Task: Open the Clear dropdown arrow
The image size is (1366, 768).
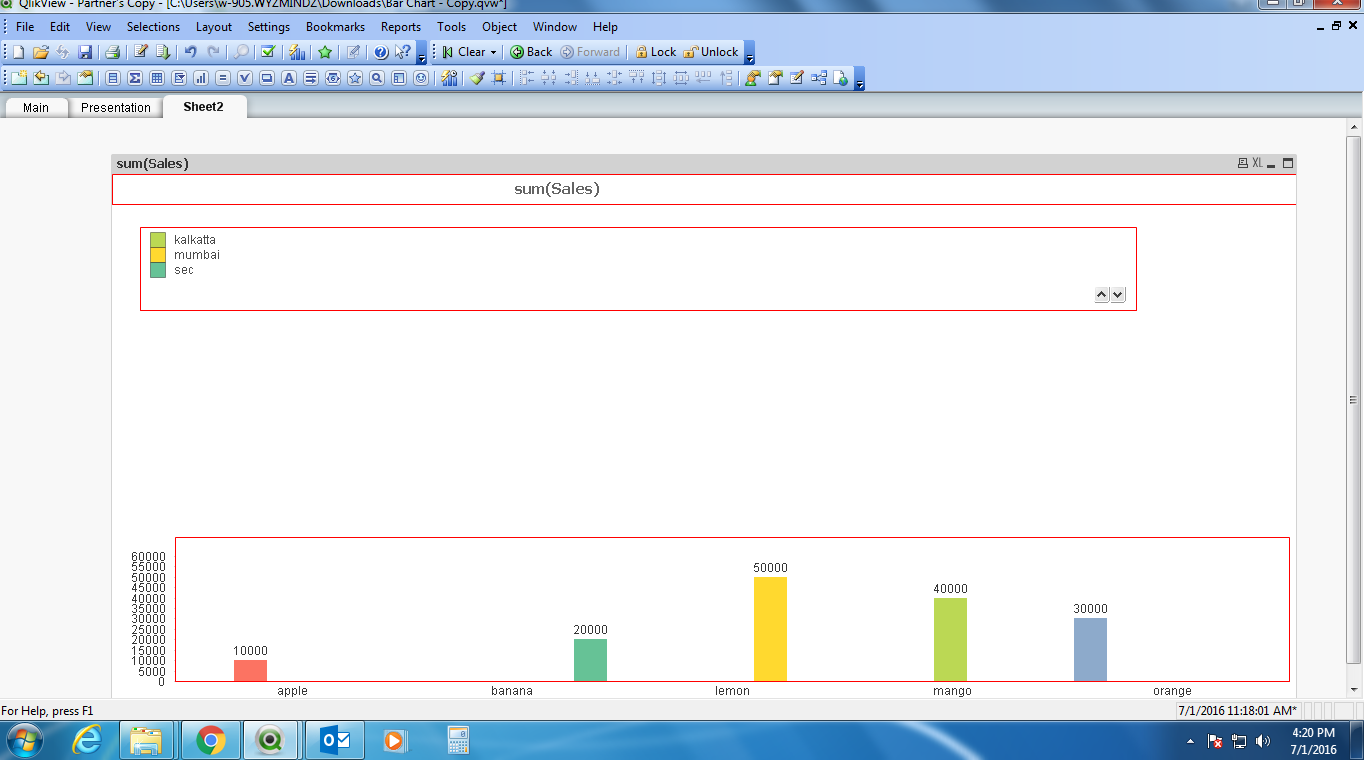Action: point(493,52)
